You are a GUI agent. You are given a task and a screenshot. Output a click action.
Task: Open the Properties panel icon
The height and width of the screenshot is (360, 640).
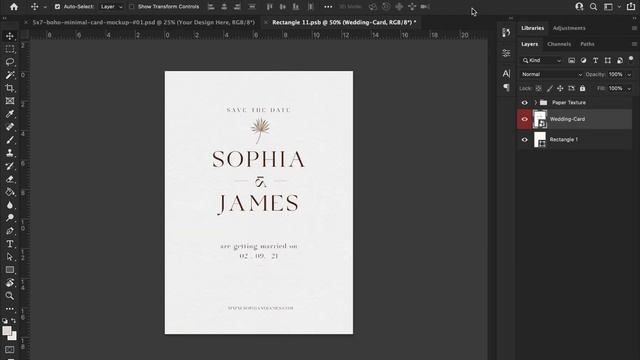pyautogui.click(x=506, y=53)
